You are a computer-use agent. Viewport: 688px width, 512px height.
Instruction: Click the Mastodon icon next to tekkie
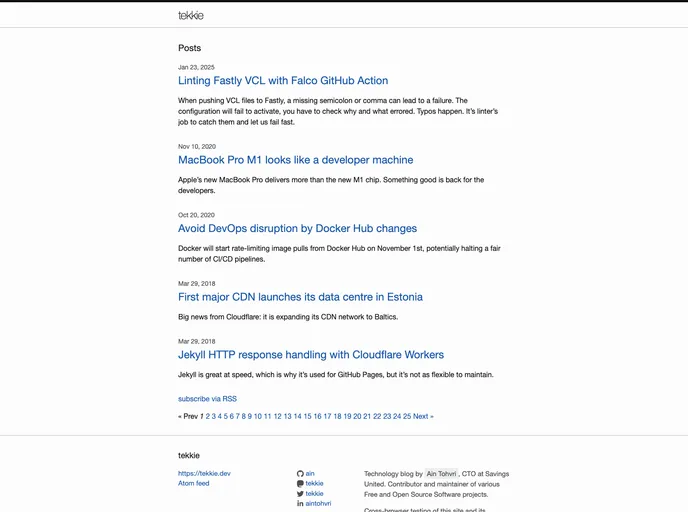click(300, 483)
